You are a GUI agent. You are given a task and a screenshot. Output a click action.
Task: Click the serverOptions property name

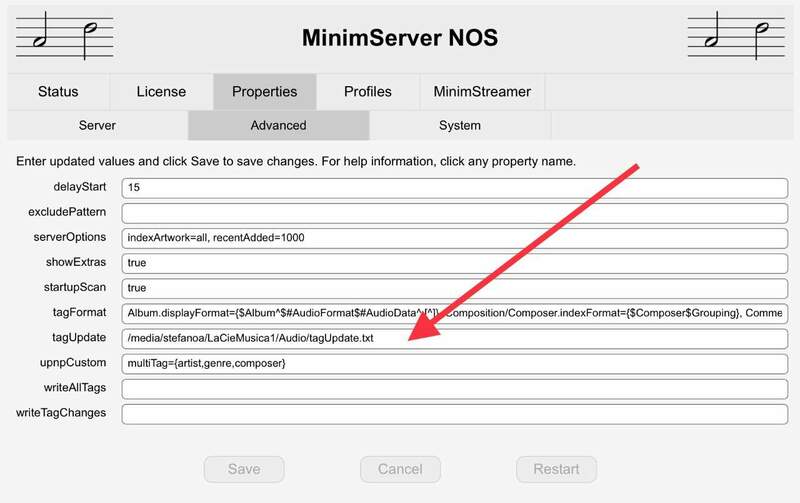pyautogui.click(x=70, y=237)
